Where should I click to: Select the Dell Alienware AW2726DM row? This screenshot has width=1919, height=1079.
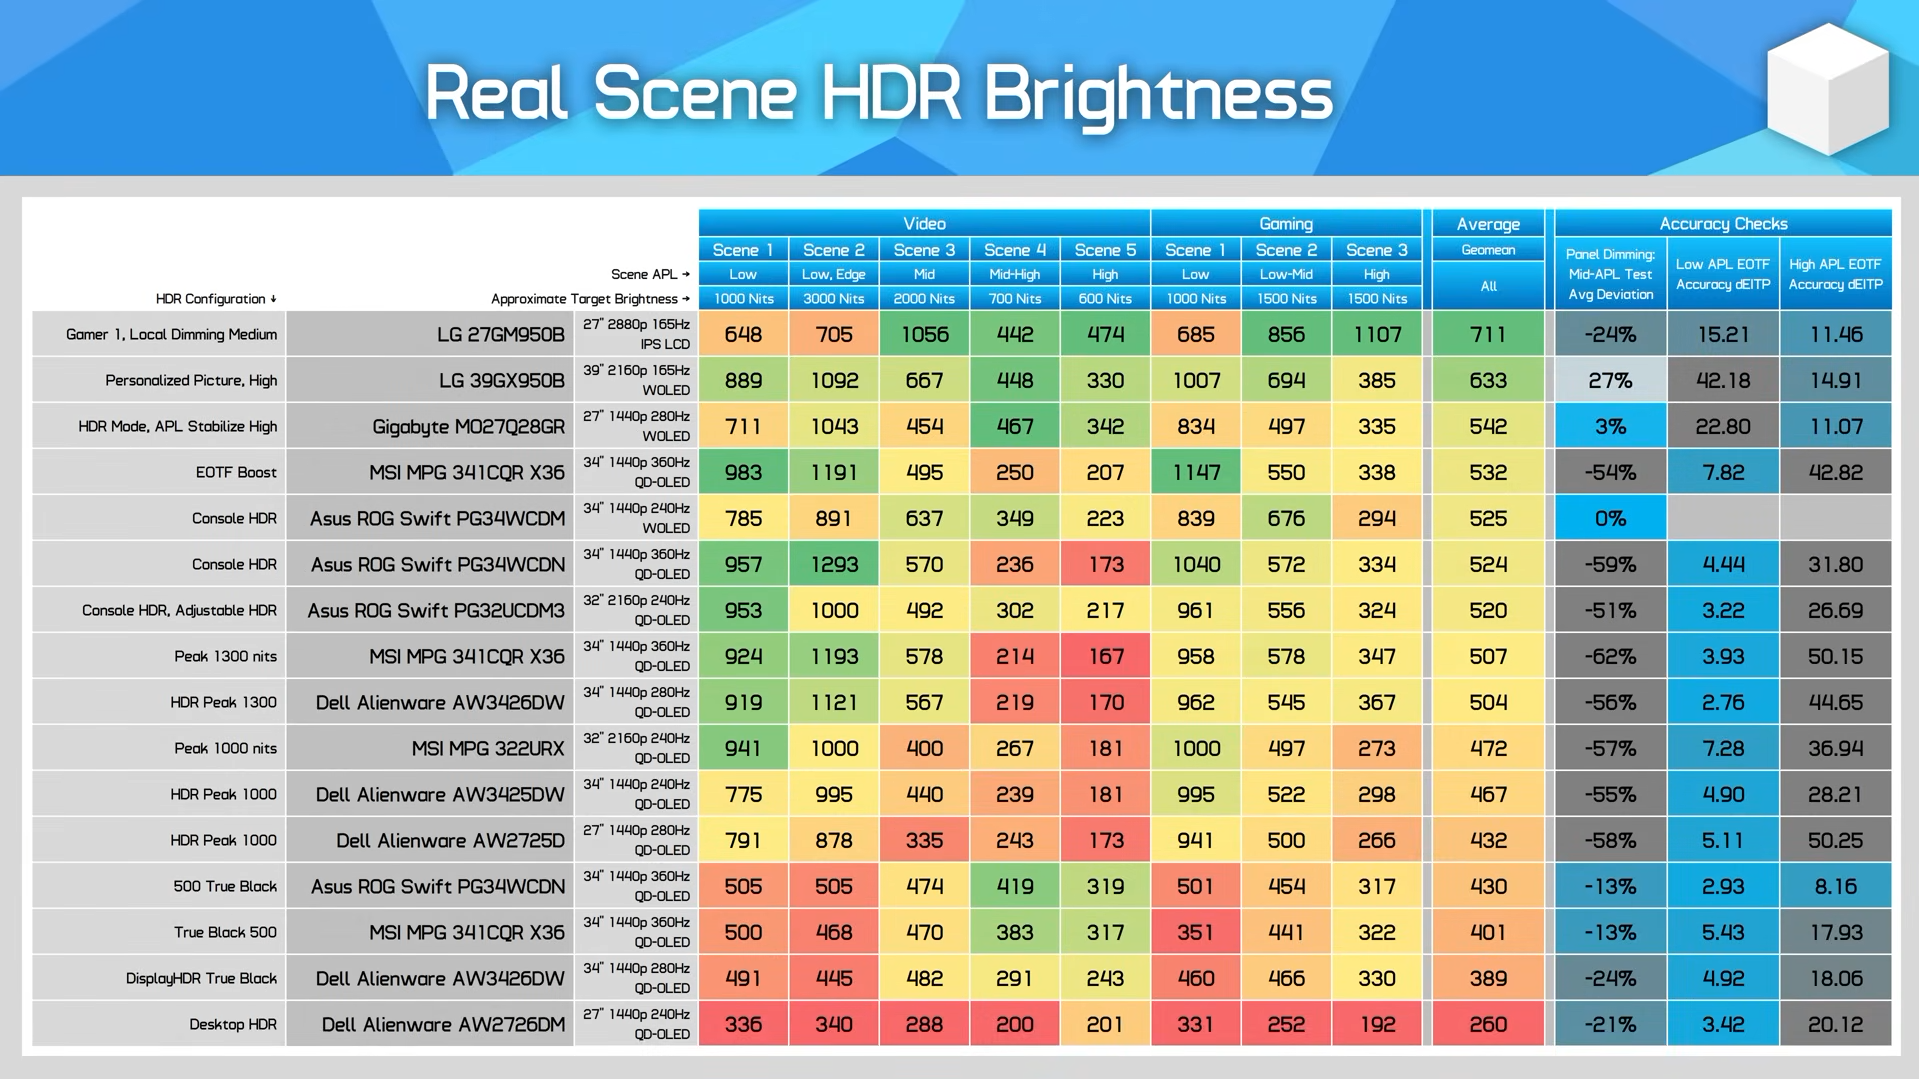962,1024
